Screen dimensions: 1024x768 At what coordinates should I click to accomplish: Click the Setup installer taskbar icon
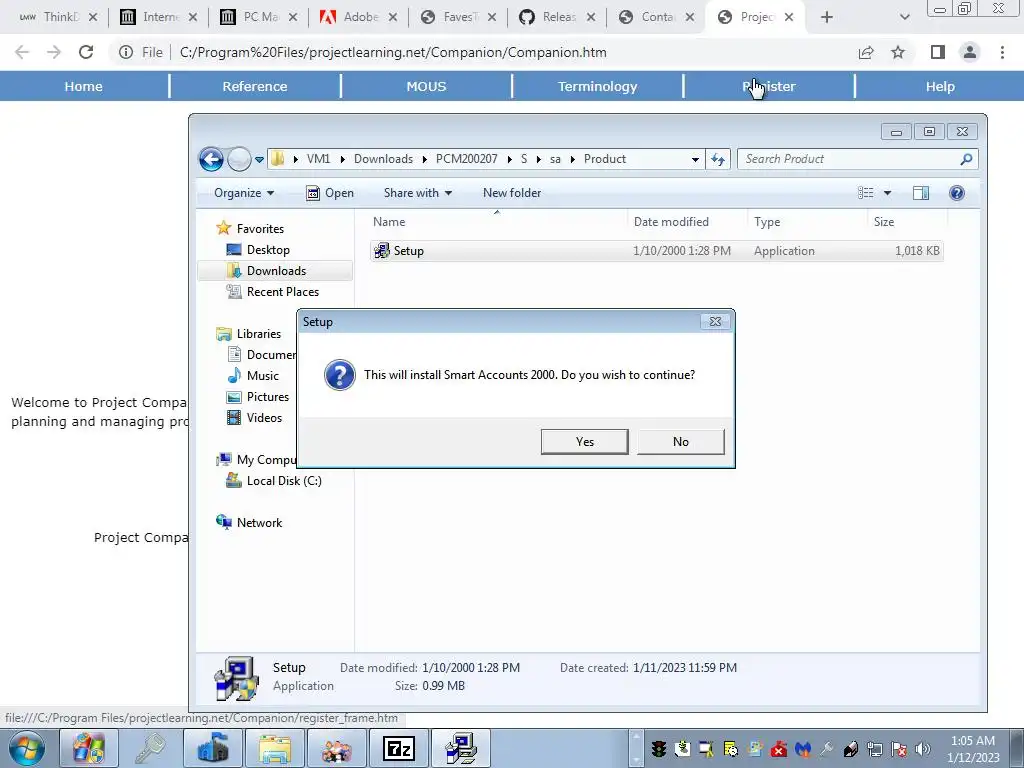click(x=460, y=748)
